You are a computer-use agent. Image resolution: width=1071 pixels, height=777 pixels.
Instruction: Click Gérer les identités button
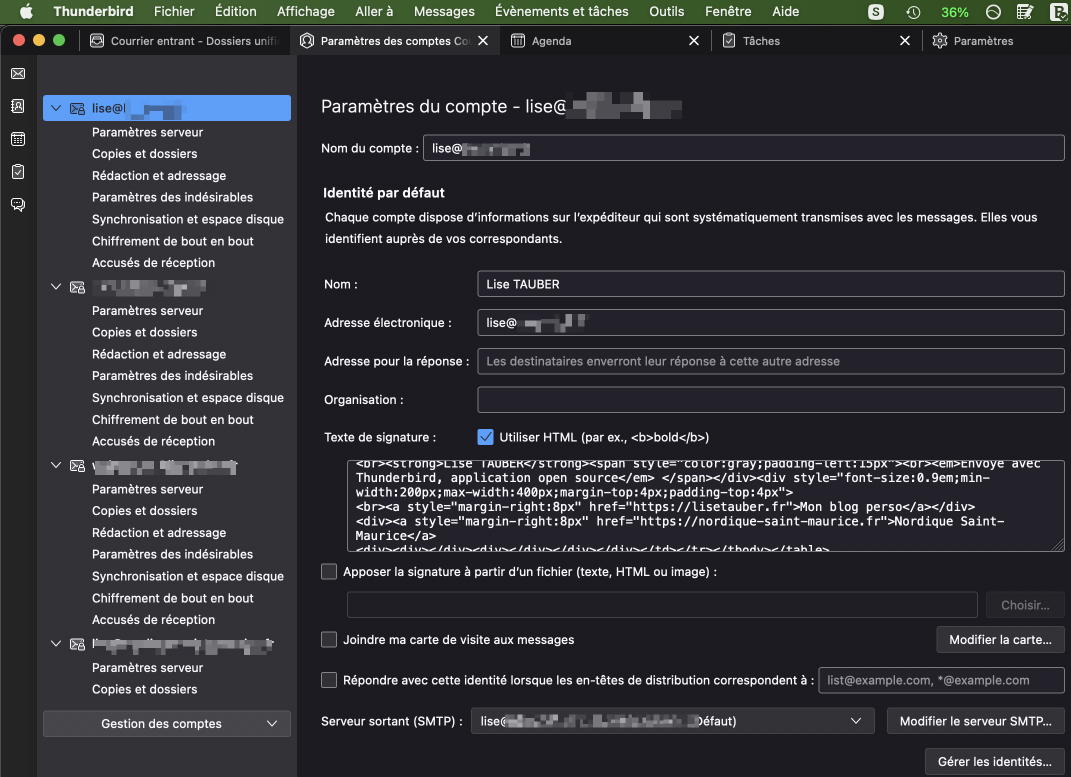click(994, 761)
